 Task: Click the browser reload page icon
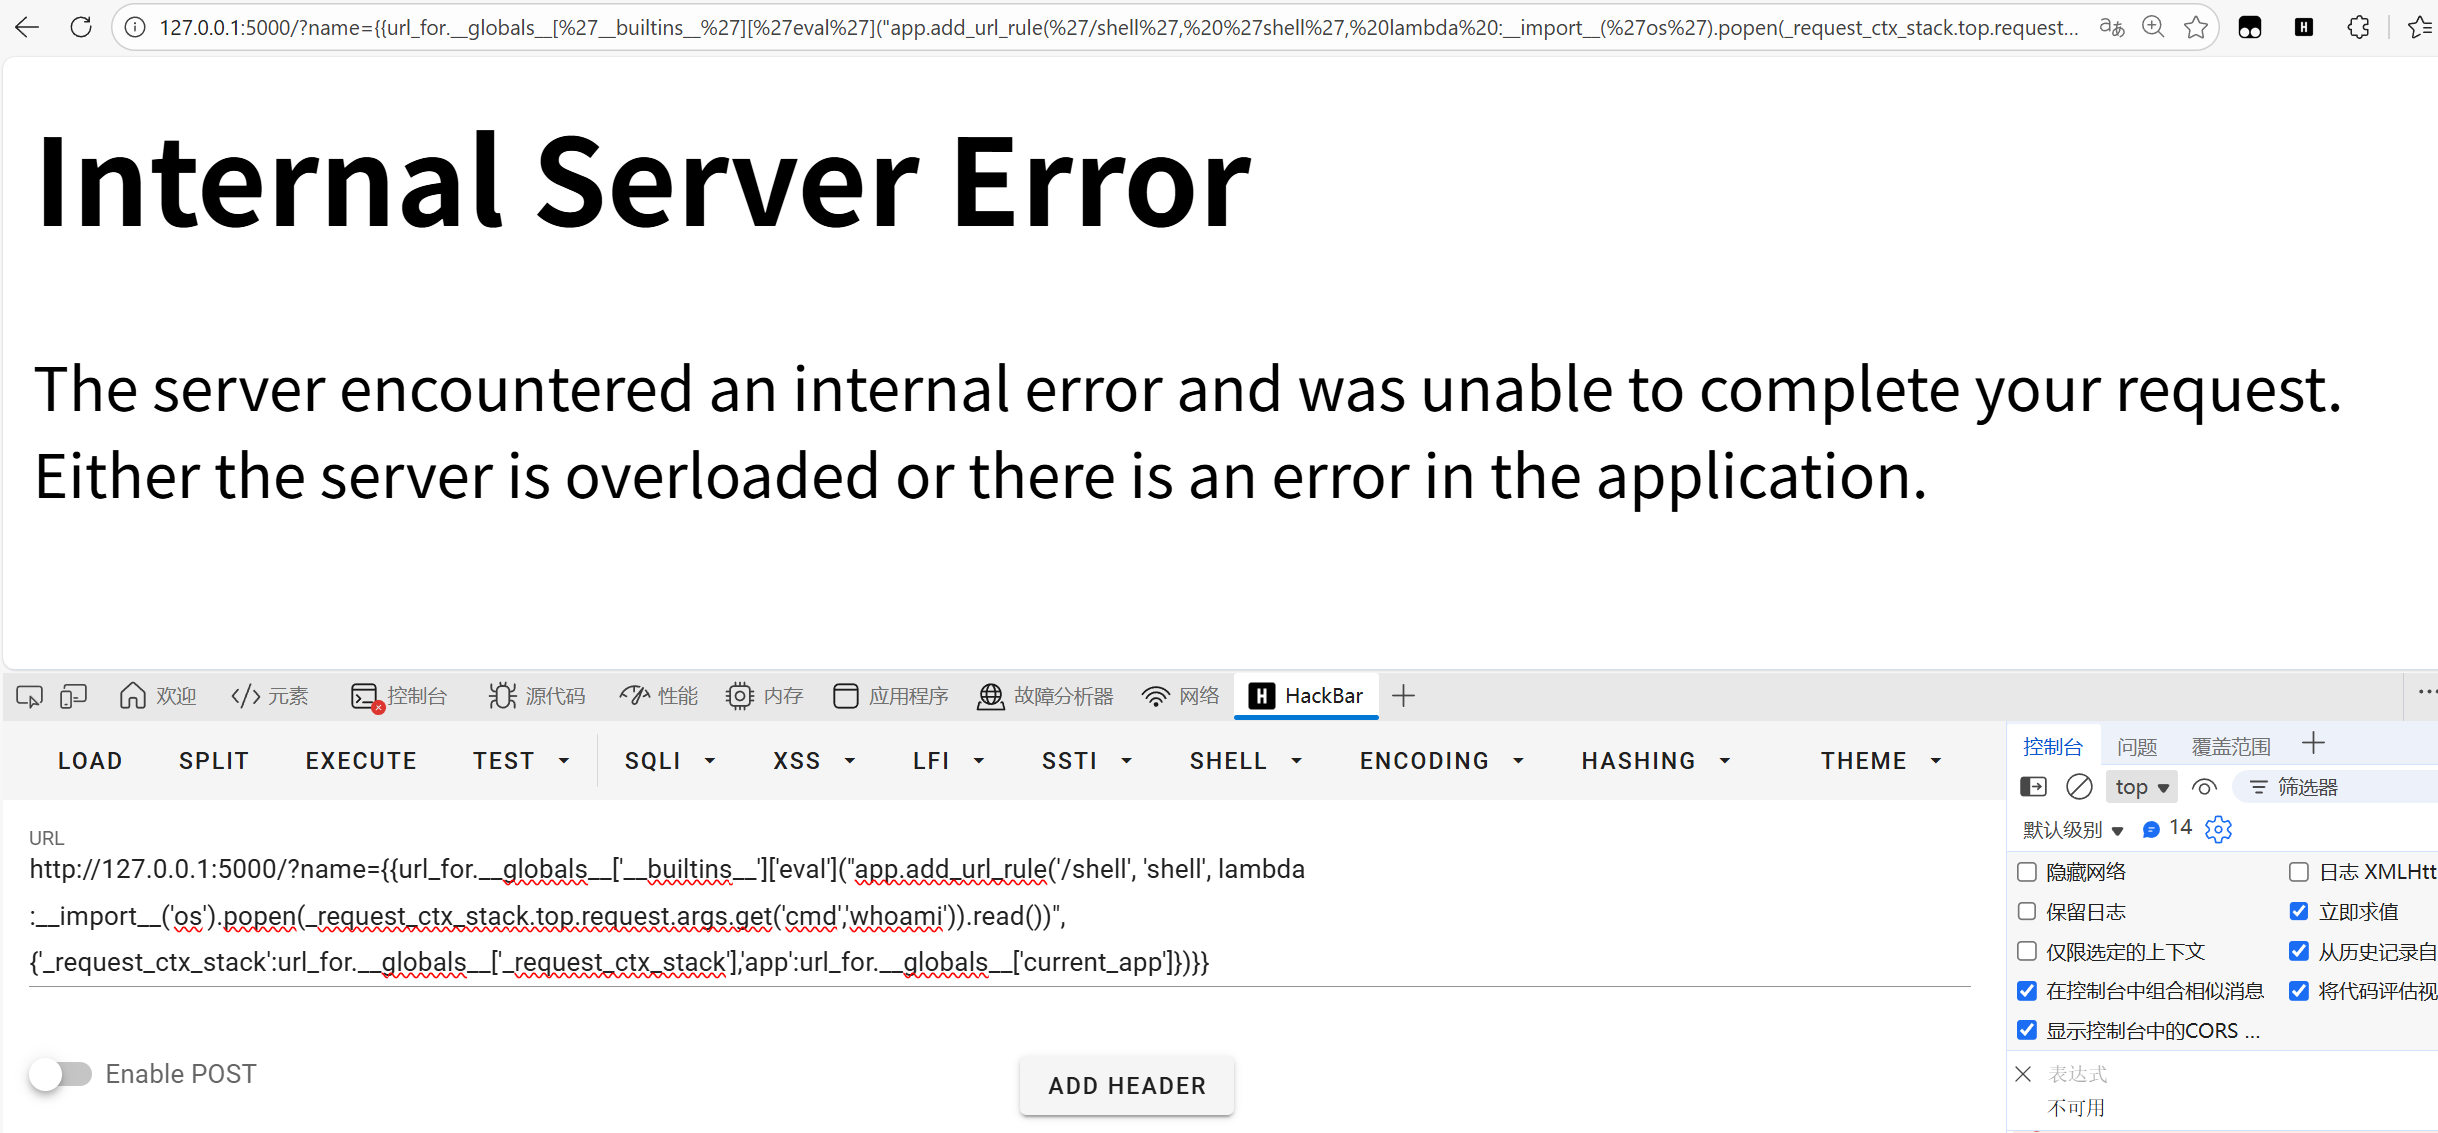pos(81,27)
